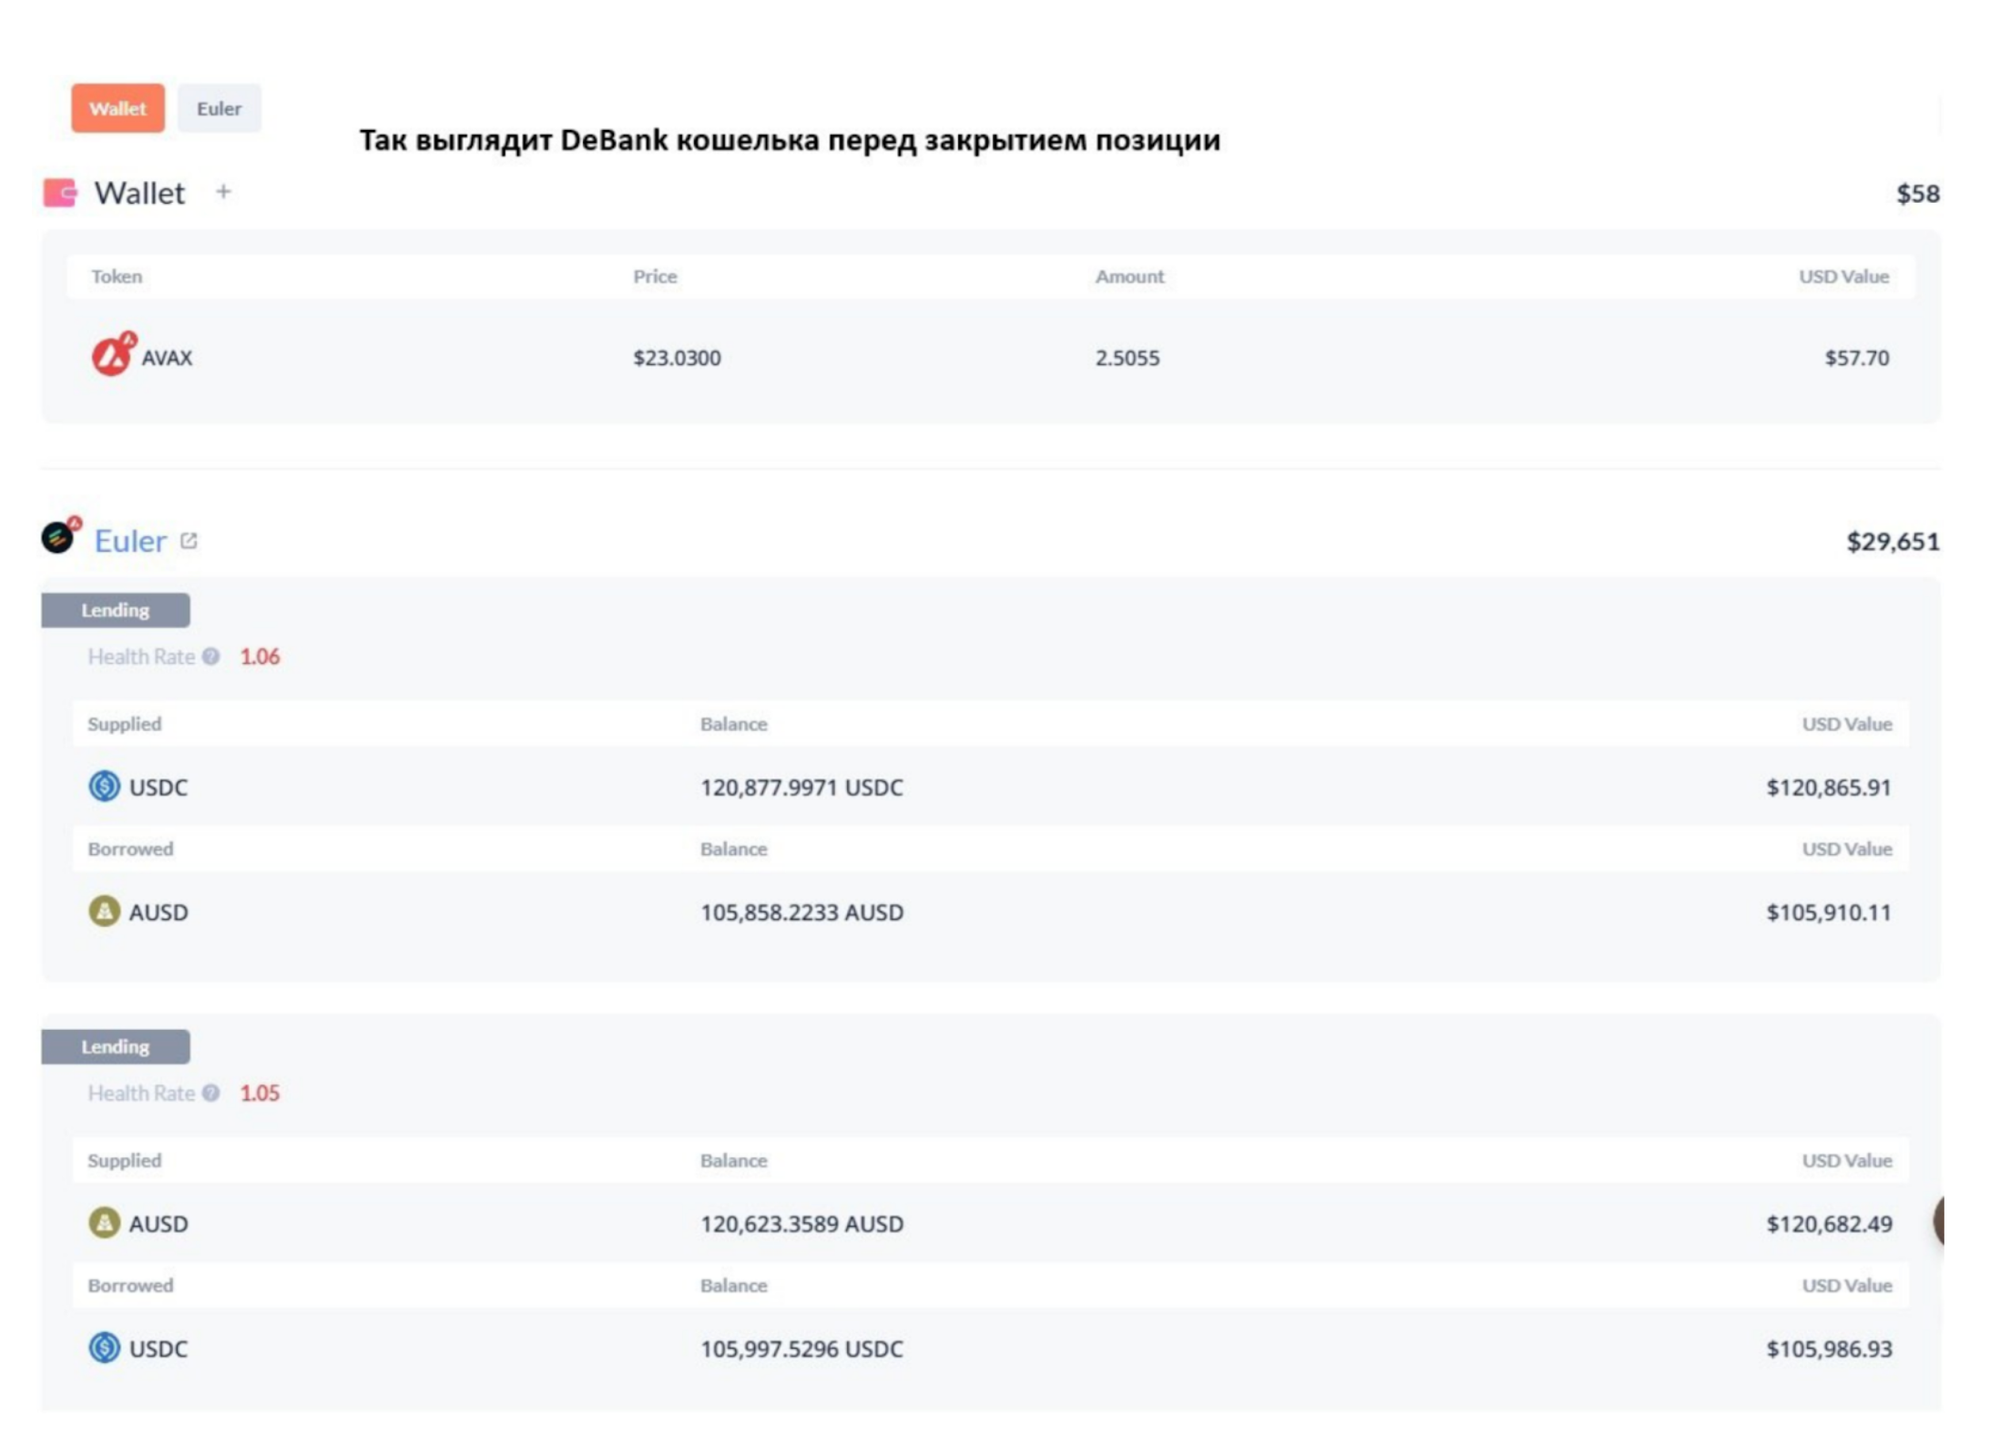The height and width of the screenshot is (1455, 2000).
Task: Open Euler external link icon
Action: click(x=189, y=541)
